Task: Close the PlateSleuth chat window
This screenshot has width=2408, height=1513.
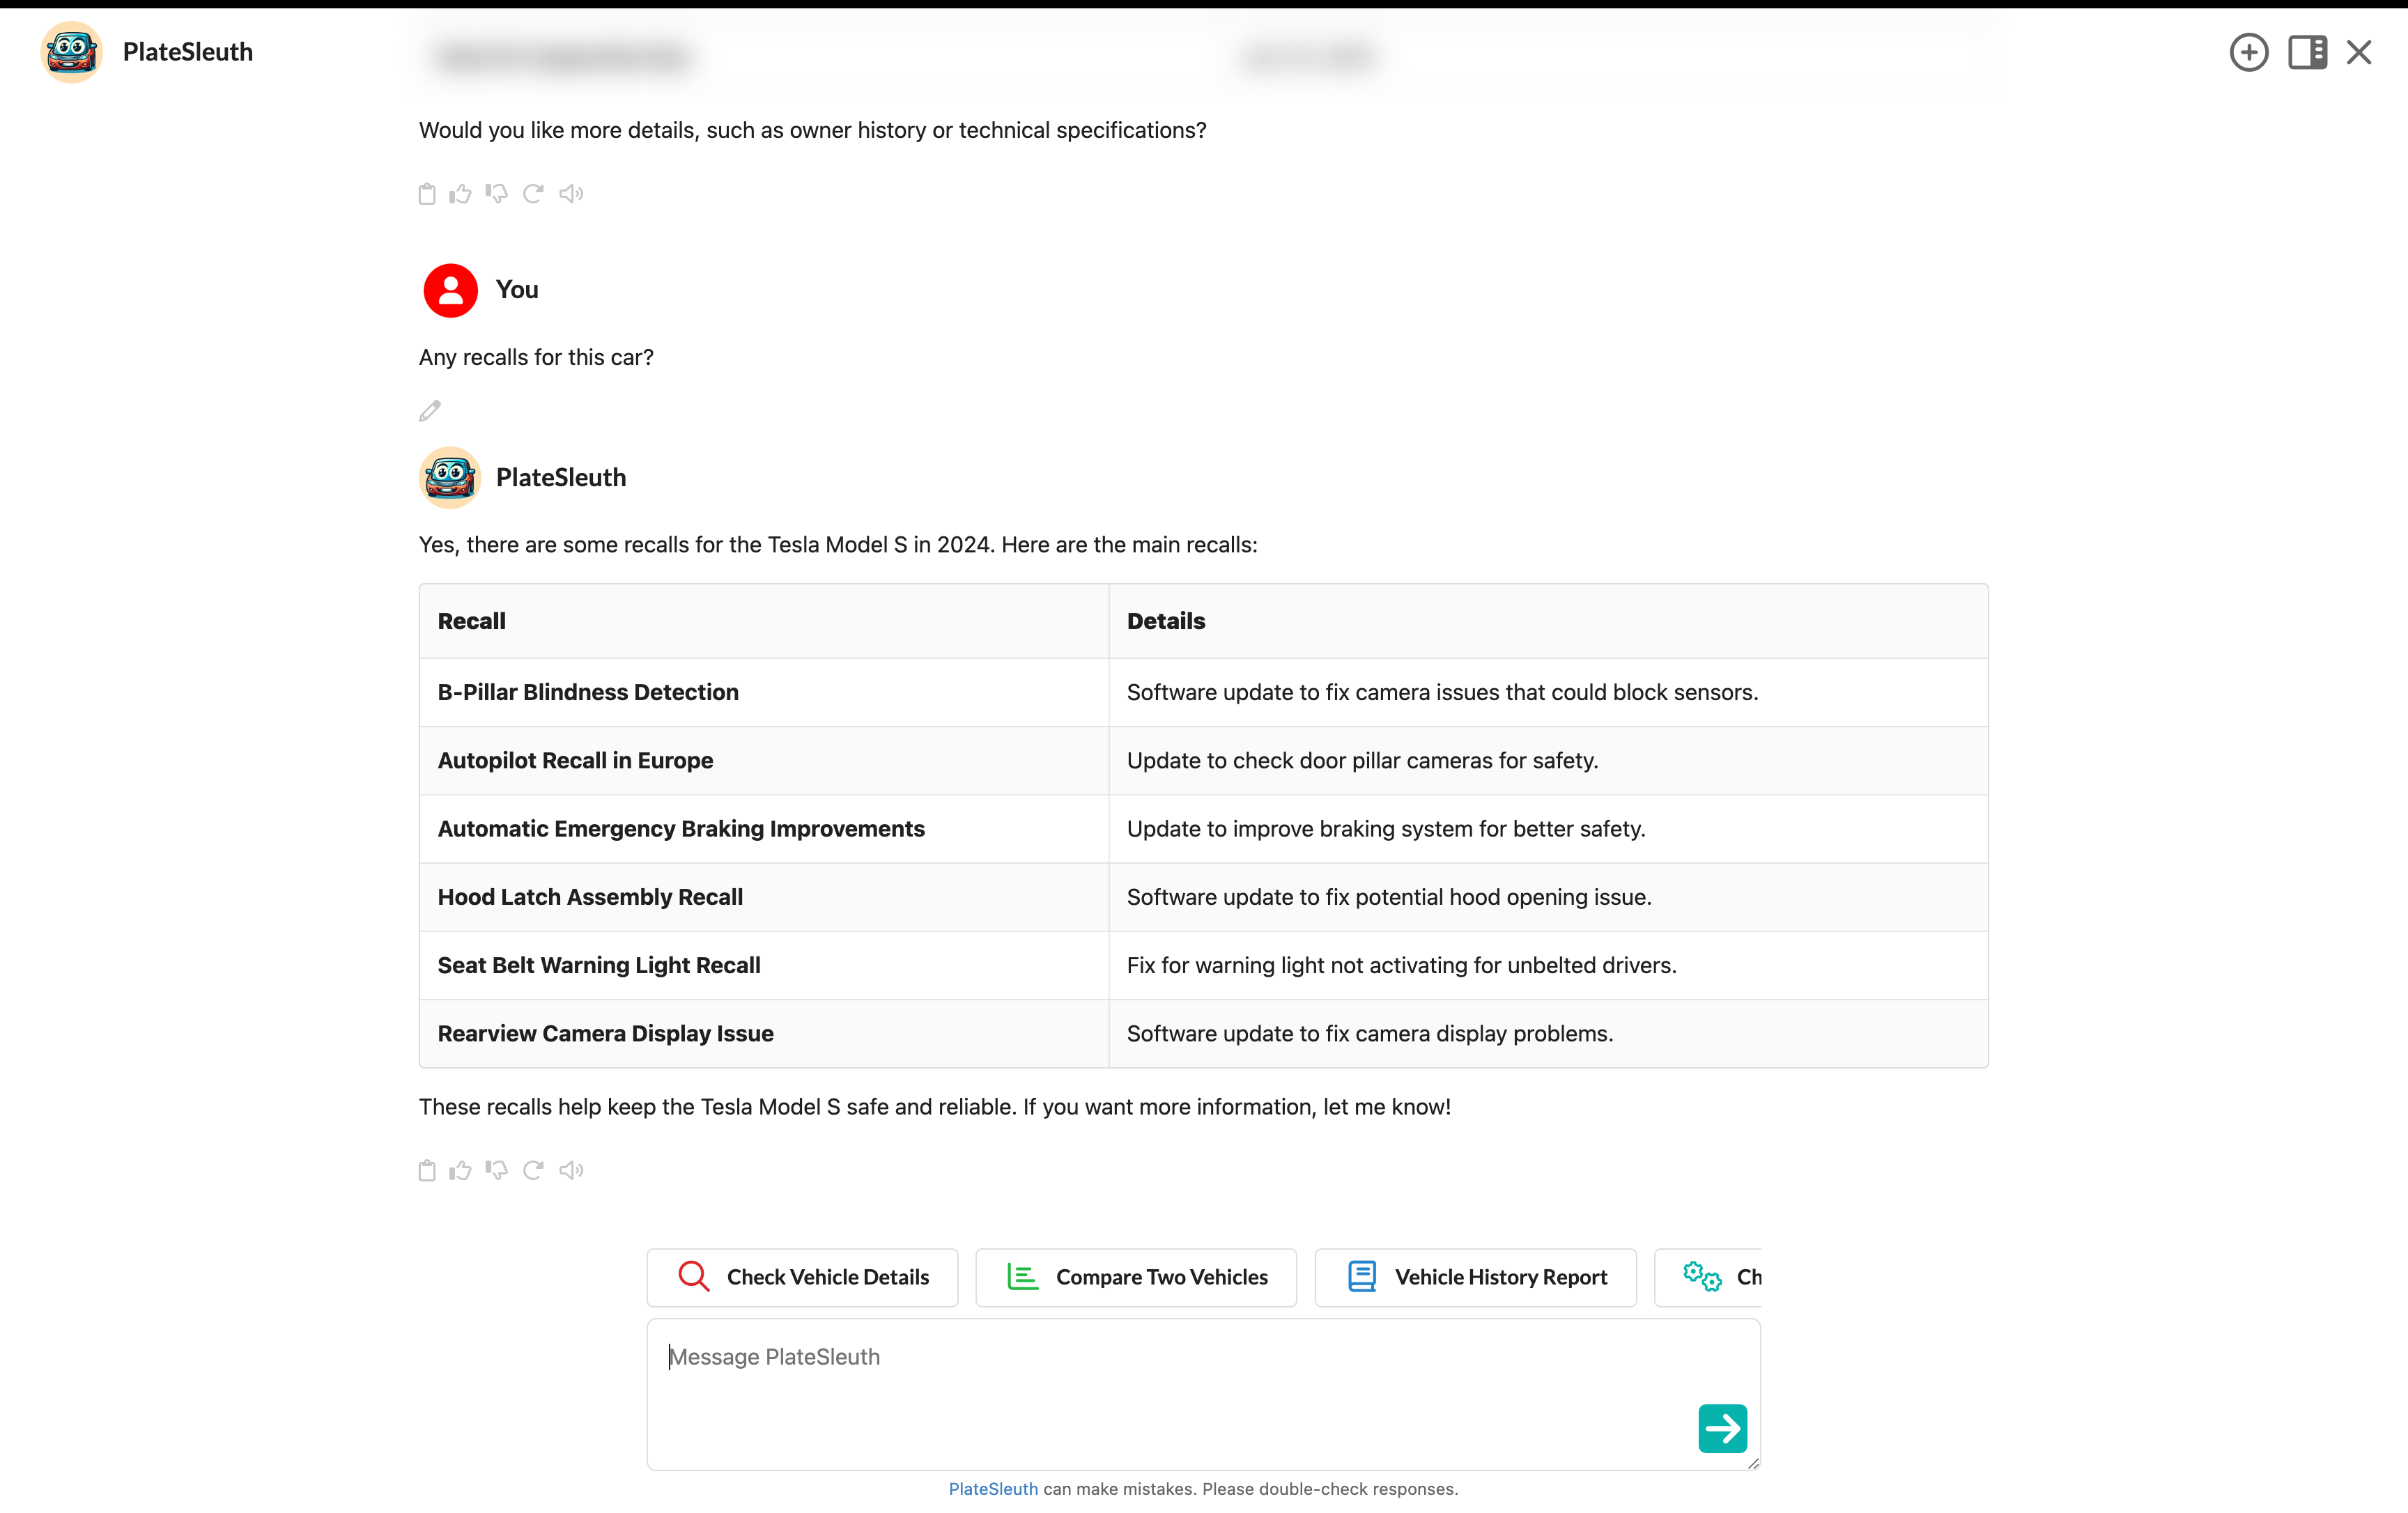Action: (2359, 52)
